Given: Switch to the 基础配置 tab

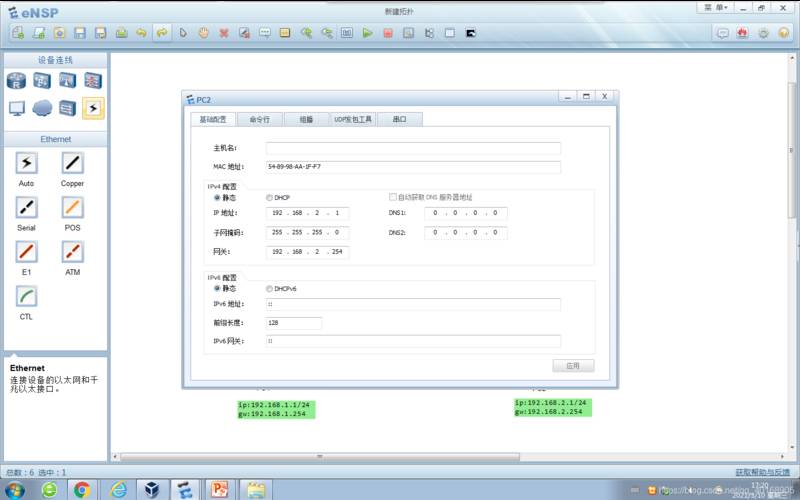Looking at the screenshot, I should [213, 119].
